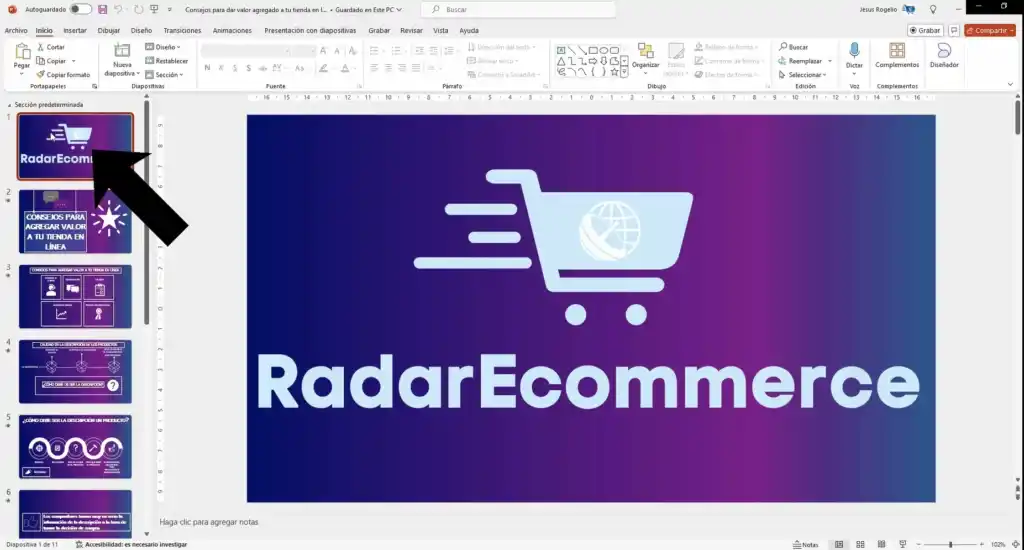Select slide 2 thumbnail Consejos para agregar valor
The width and height of the screenshot is (1024, 550).
point(75,221)
